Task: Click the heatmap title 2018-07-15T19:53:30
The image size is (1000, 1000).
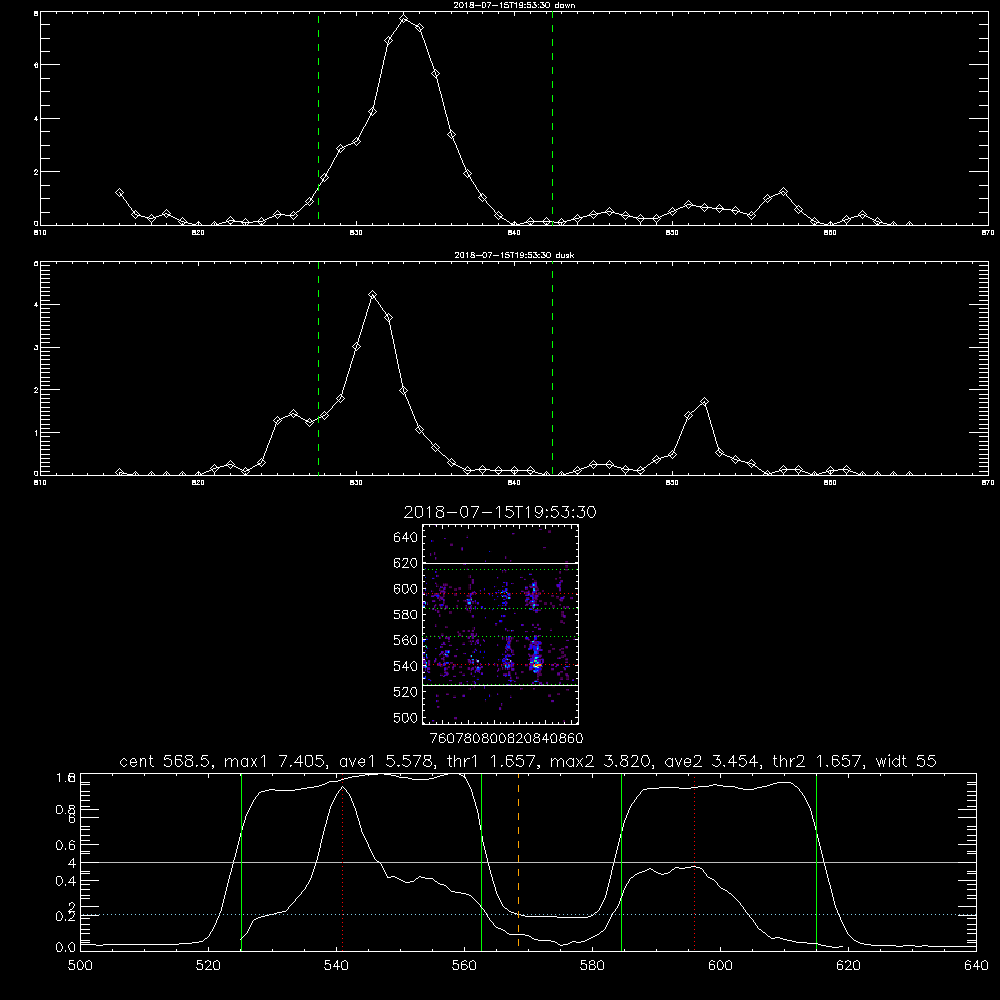Action: 500,512
